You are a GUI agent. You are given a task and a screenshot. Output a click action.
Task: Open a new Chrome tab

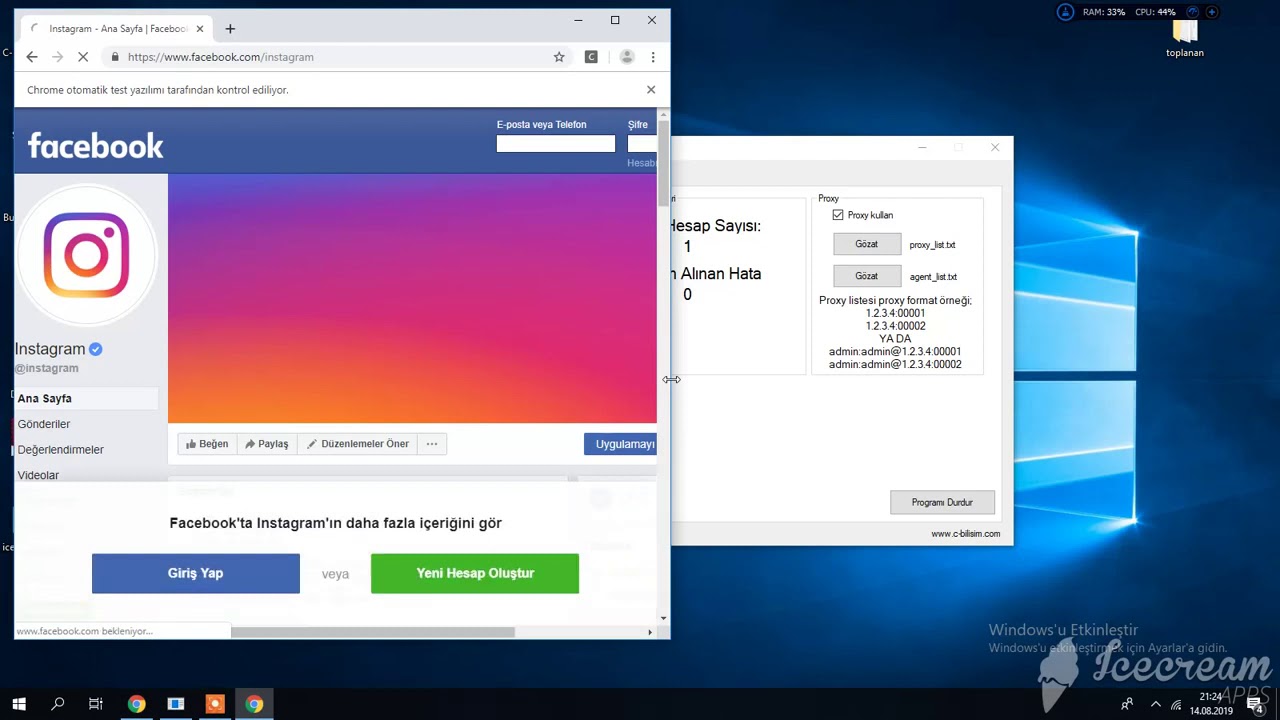tap(230, 29)
